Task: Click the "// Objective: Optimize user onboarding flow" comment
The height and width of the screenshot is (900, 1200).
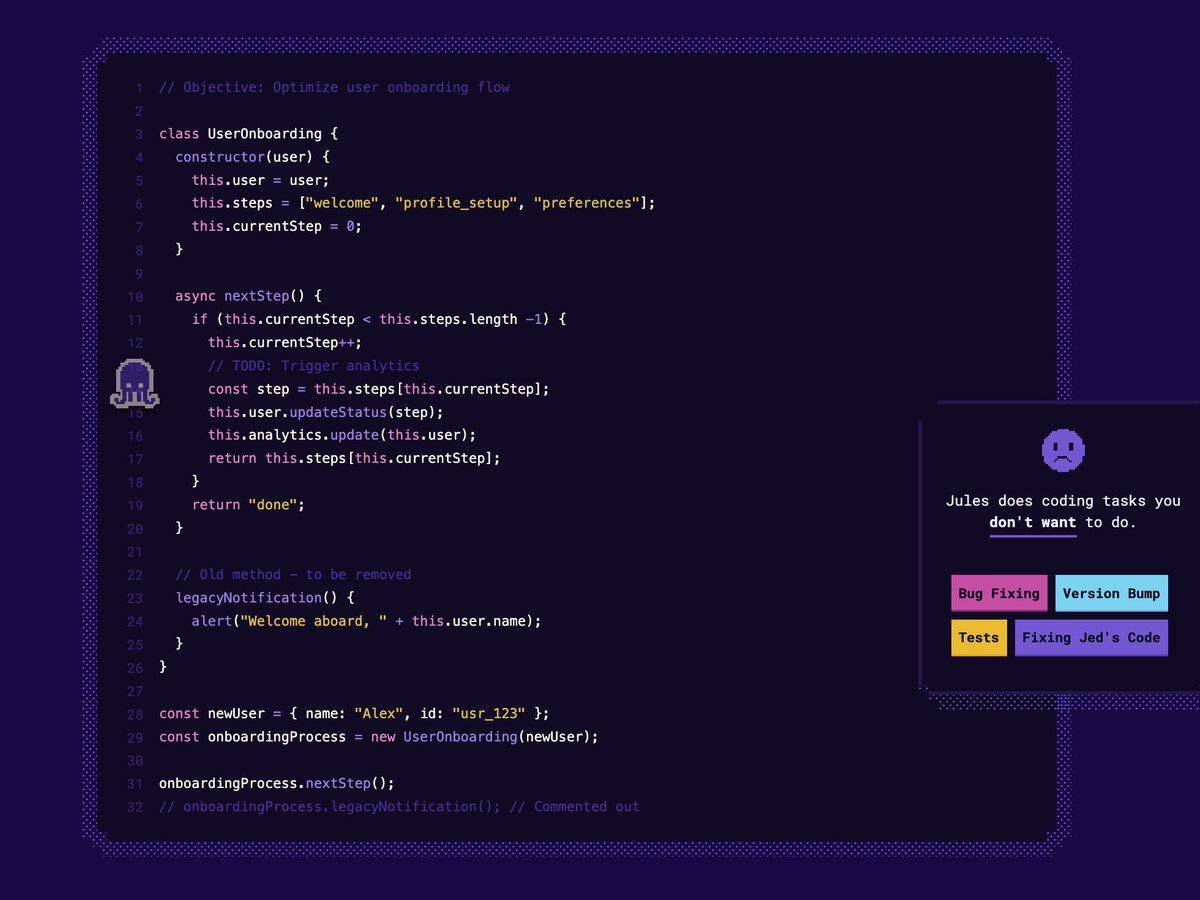Action: click(334, 87)
